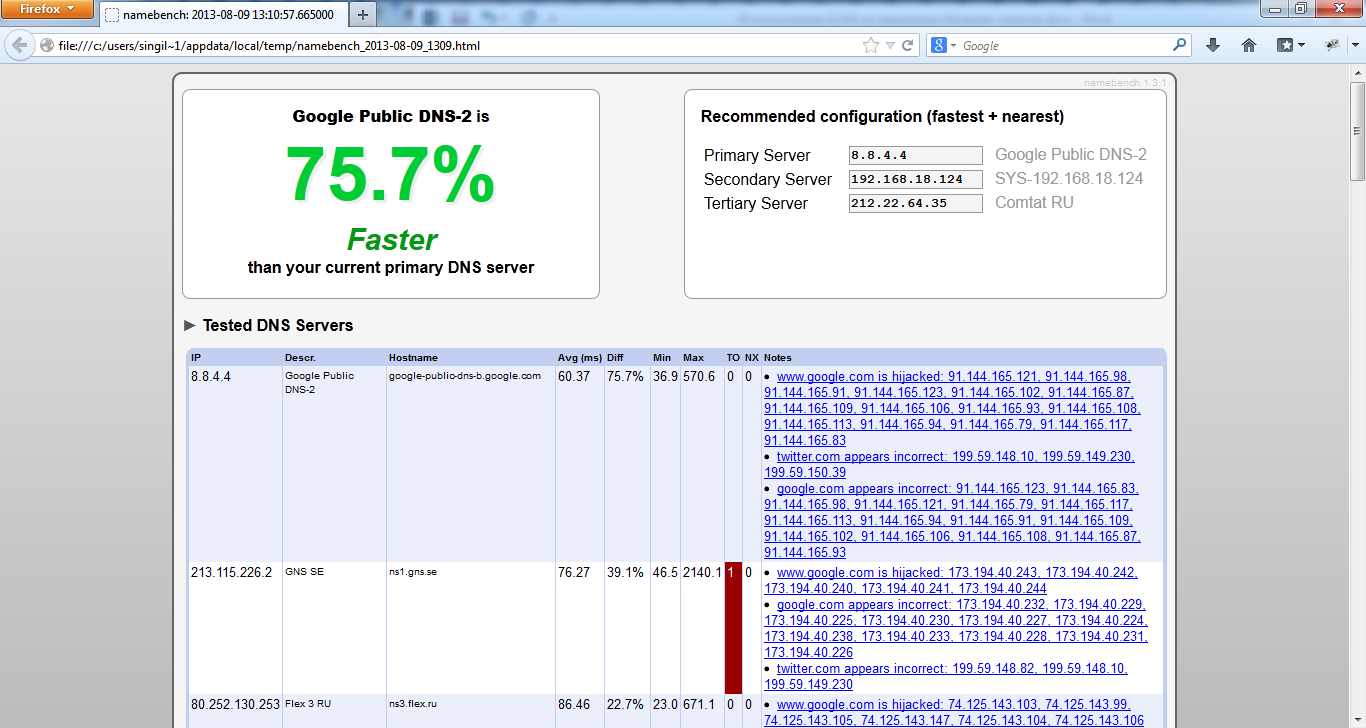Open the Google search engine dropdown
Viewport: 1366px width, 728px height.
click(x=943, y=45)
